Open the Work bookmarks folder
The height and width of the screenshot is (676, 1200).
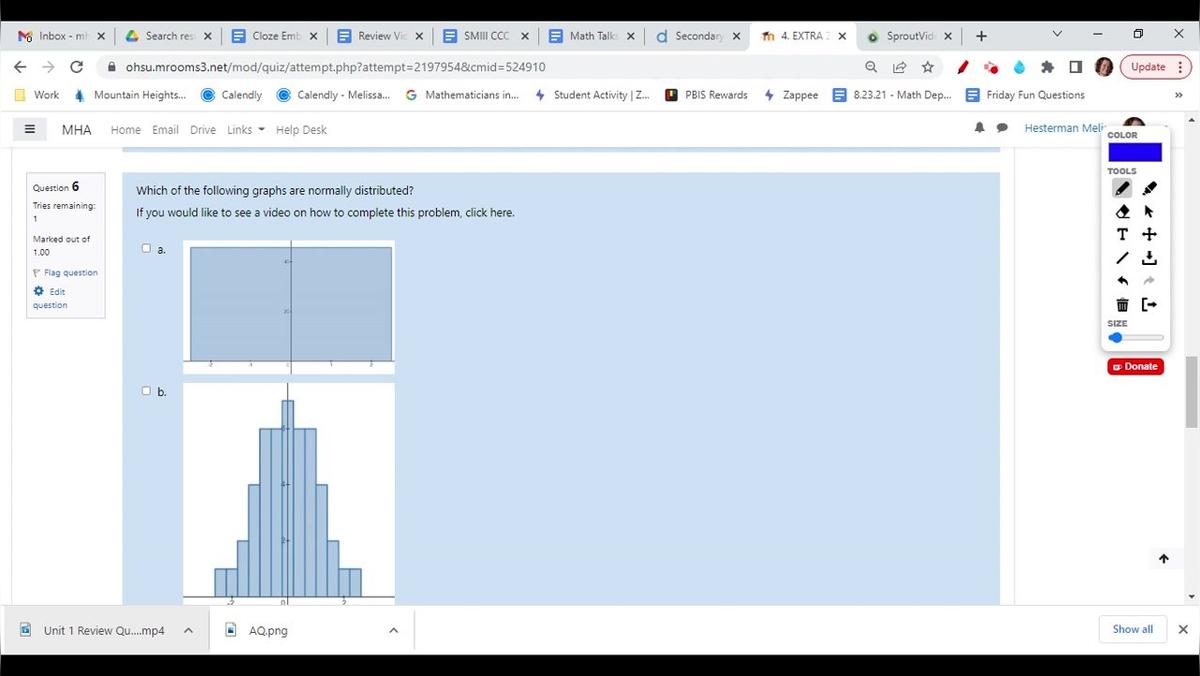36,95
